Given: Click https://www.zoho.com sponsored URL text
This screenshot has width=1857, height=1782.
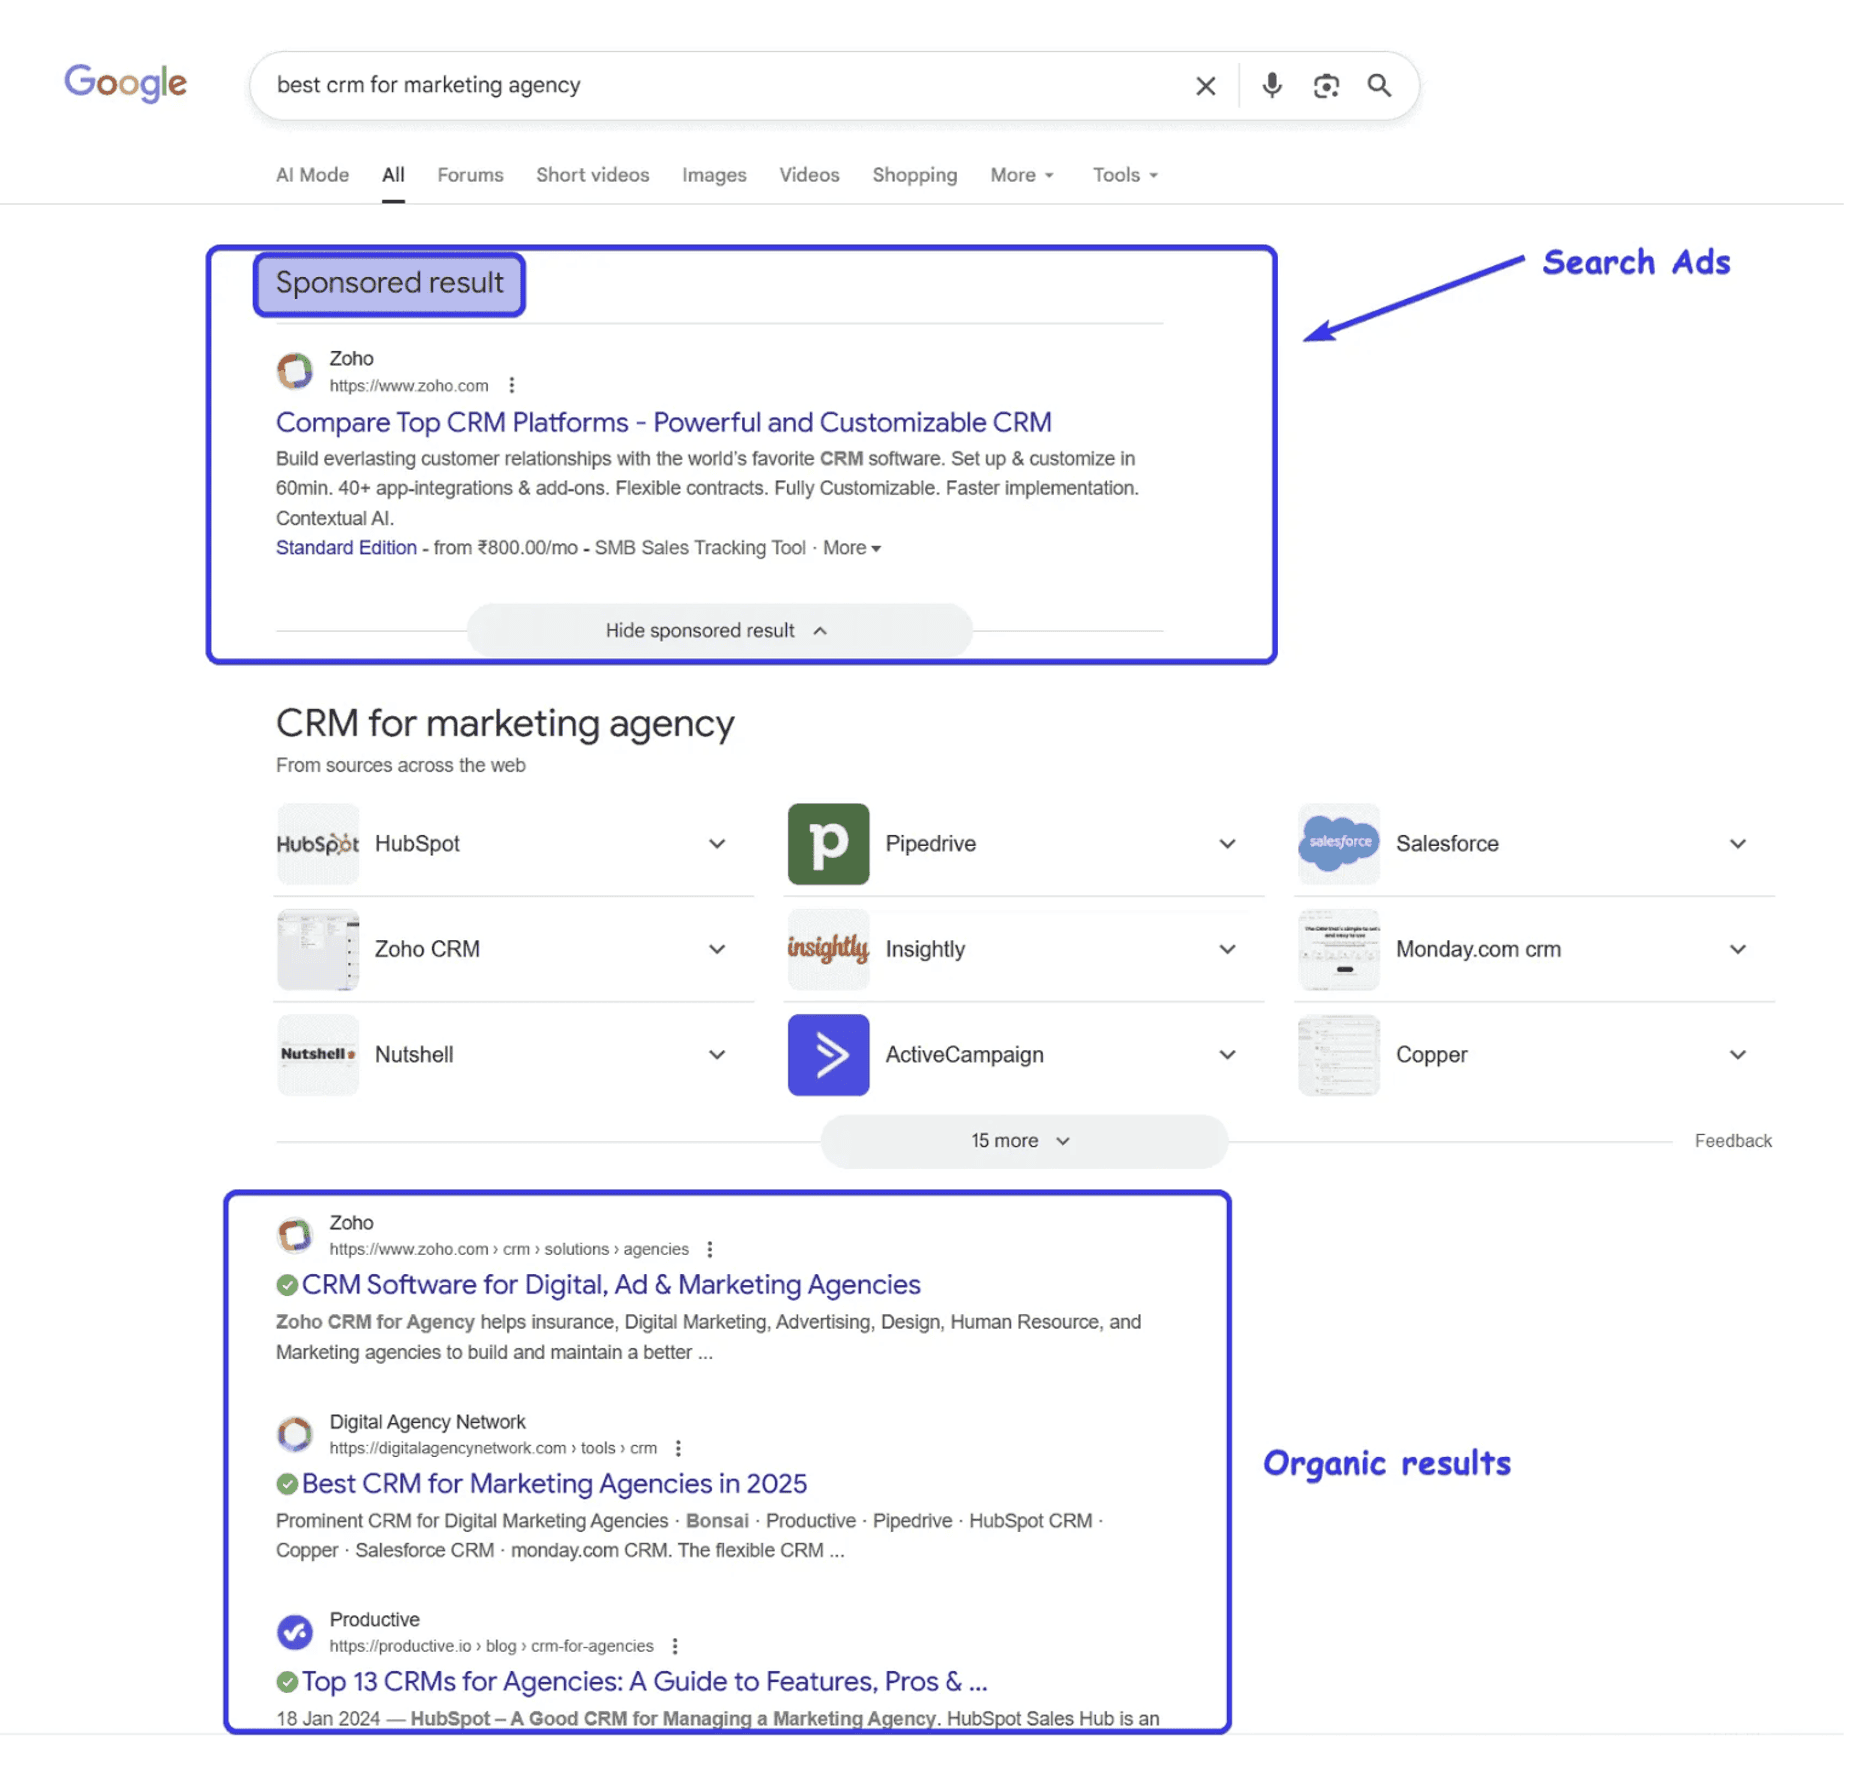Looking at the screenshot, I should point(409,386).
